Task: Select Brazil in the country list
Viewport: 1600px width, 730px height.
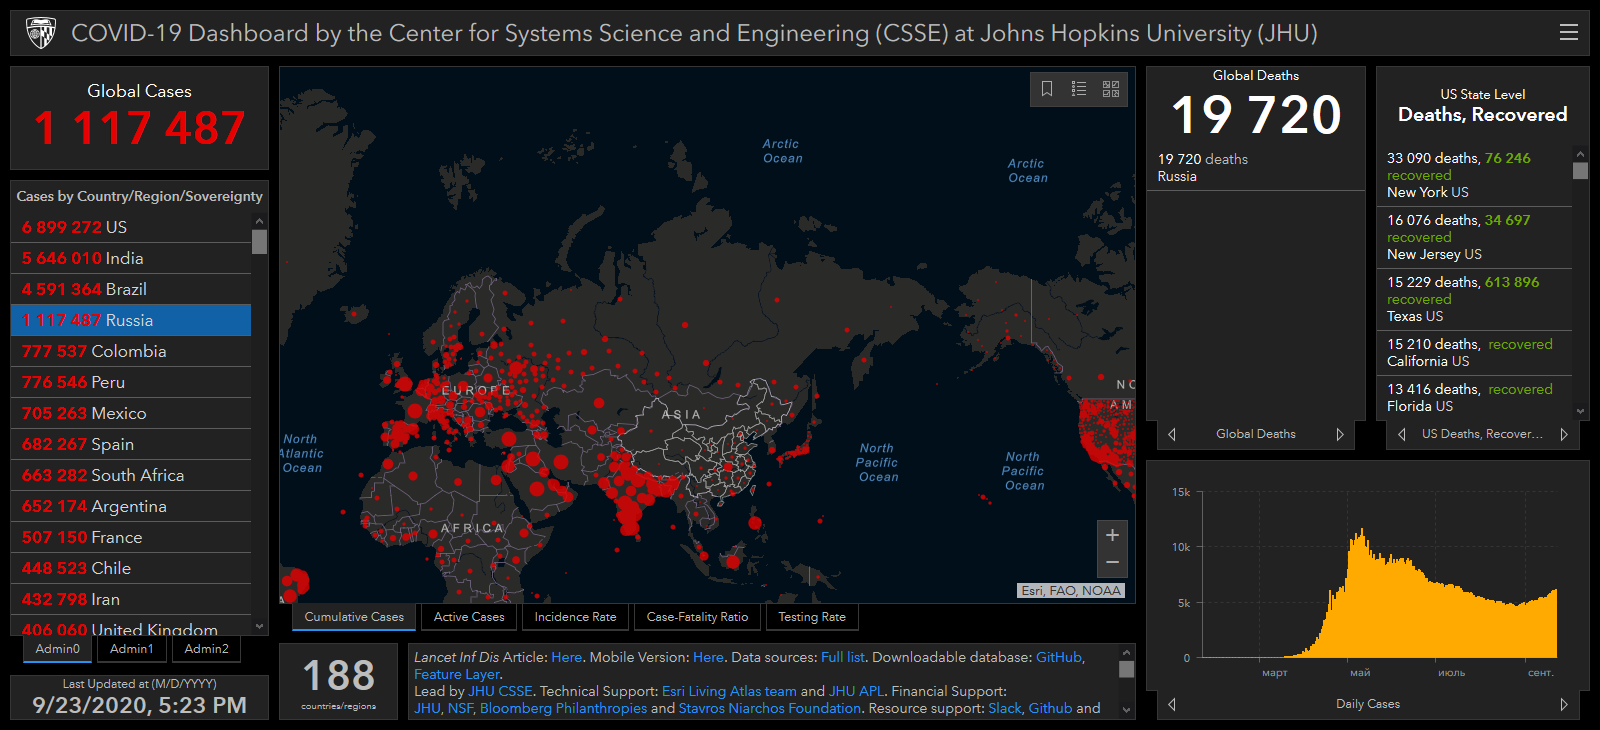Action: 131,289
